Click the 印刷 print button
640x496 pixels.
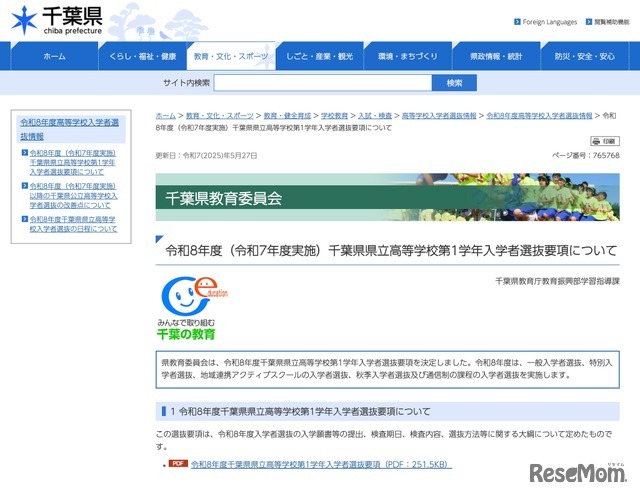click(605, 141)
